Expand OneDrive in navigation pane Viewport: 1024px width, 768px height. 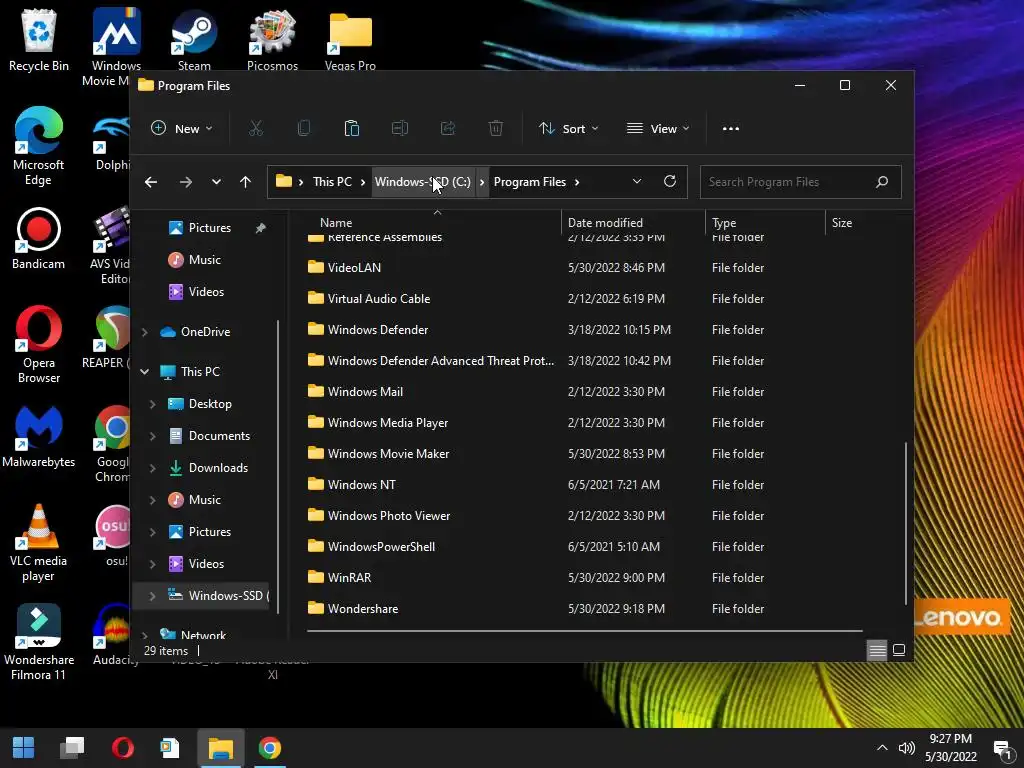coord(144,332)
